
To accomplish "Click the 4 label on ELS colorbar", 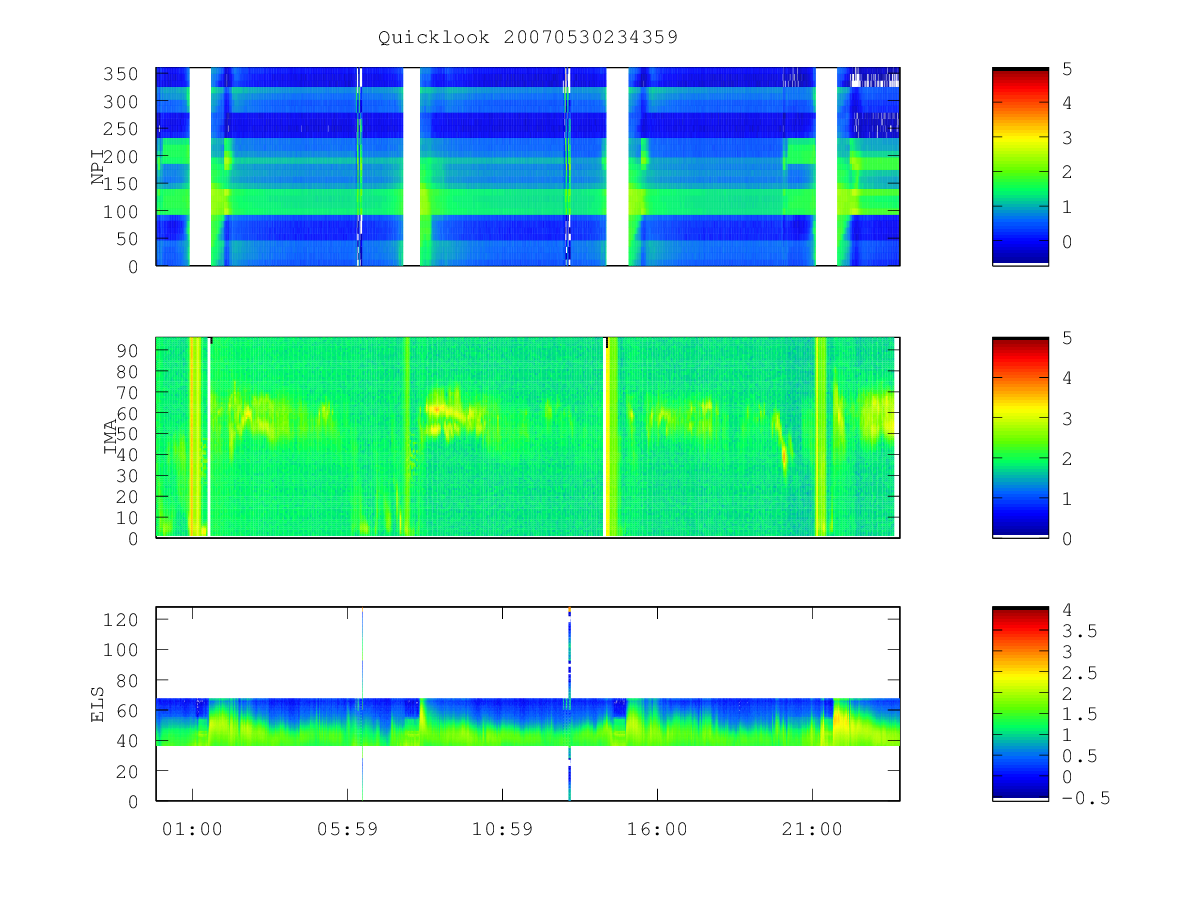I will tap(1066, 610).
